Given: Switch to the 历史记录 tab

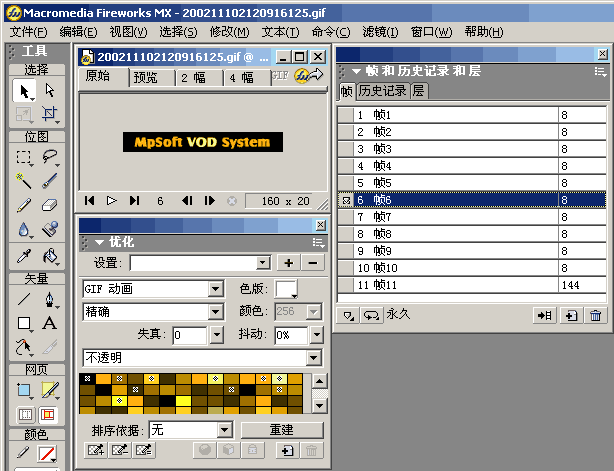Looking at the screenshot, I should tap(383, 91).
